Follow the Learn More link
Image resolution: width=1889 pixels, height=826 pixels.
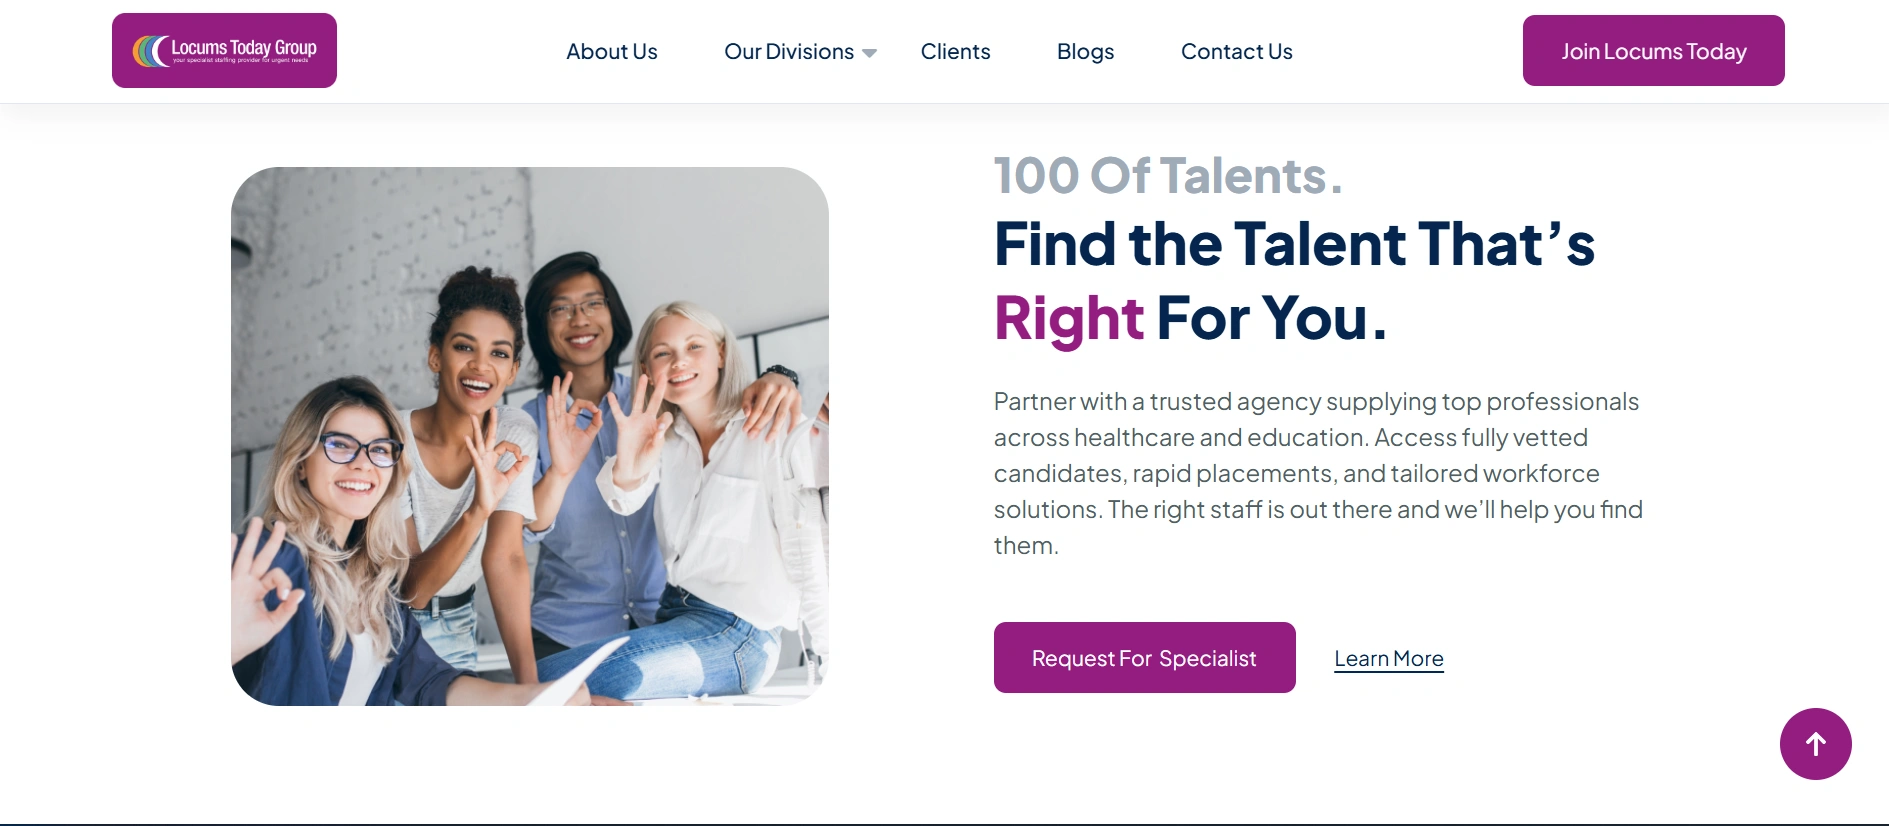point(1388,659)
